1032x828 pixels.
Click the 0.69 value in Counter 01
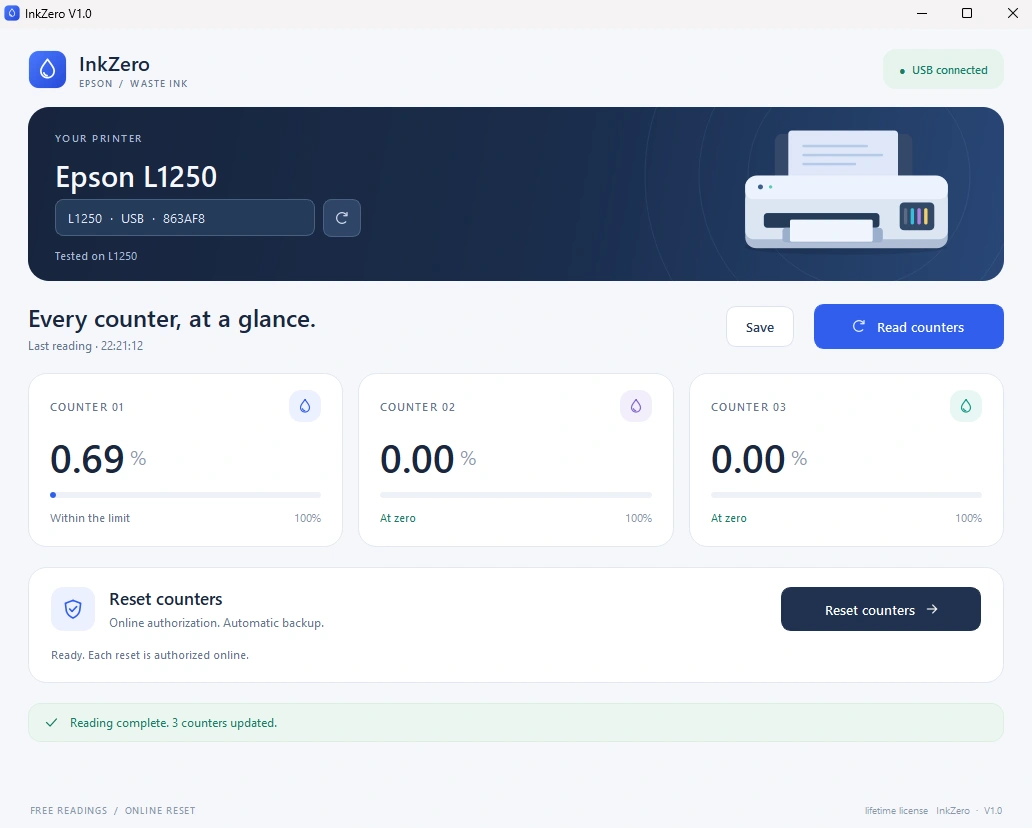[x=87, y=459]
